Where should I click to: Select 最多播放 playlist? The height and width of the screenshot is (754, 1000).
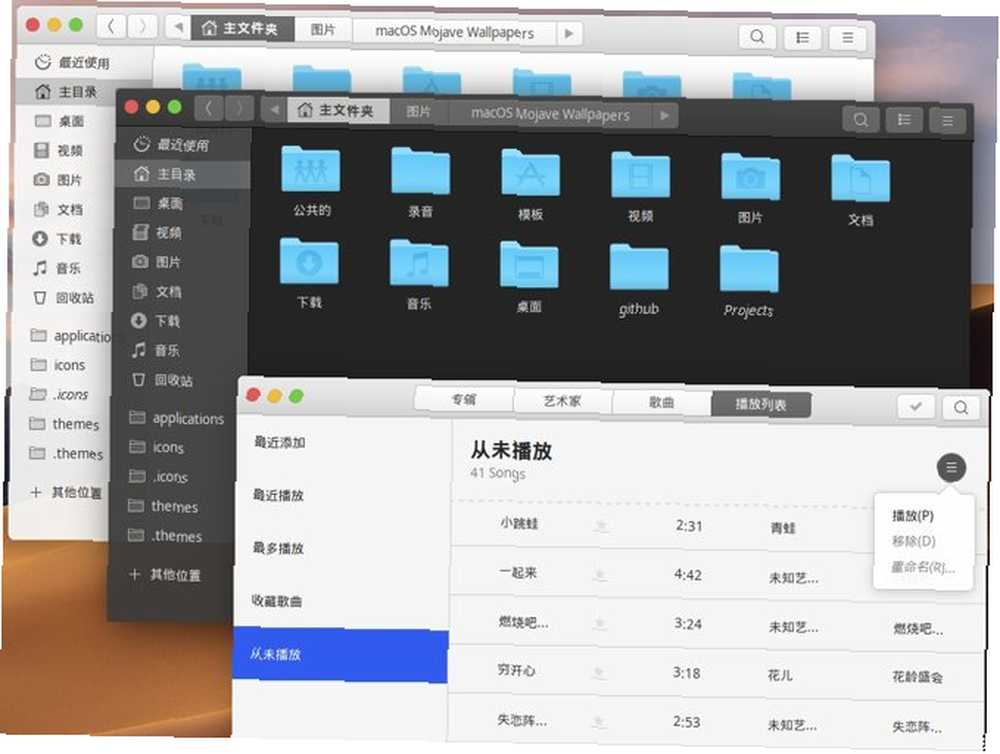[x=342, y=548]
